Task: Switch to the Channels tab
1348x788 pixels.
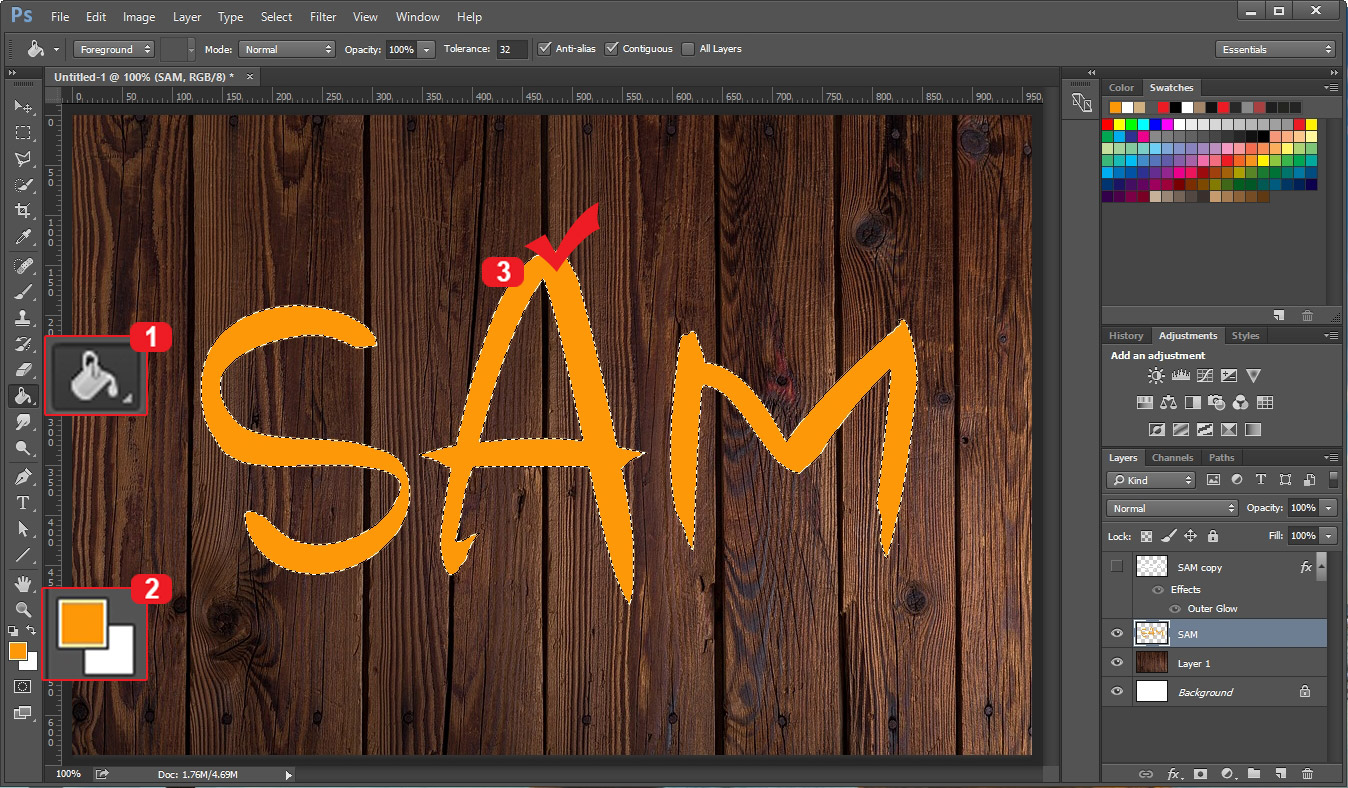Action: click(x=1172, y=458)
